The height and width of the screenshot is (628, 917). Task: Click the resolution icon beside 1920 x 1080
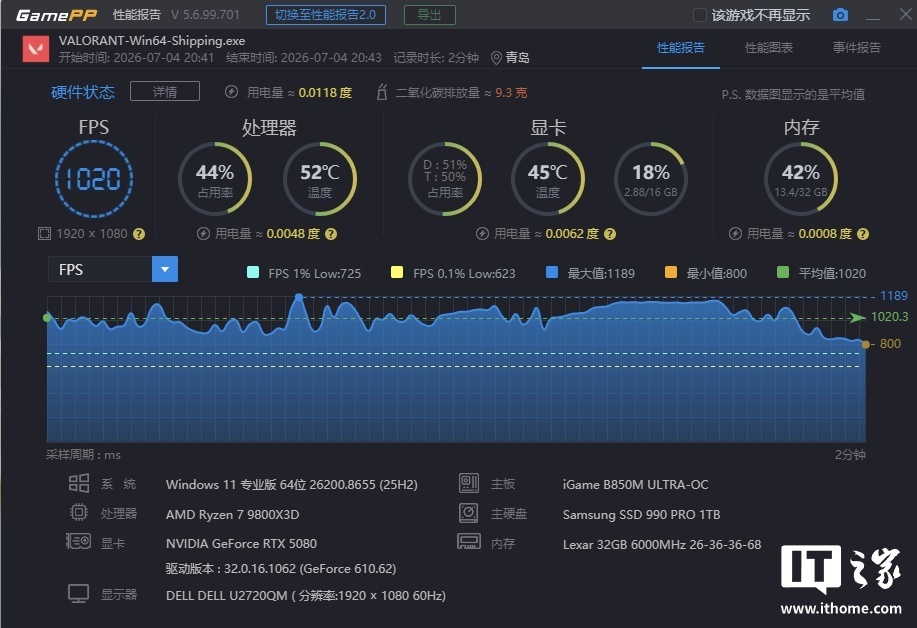click(x=44, y=234)
